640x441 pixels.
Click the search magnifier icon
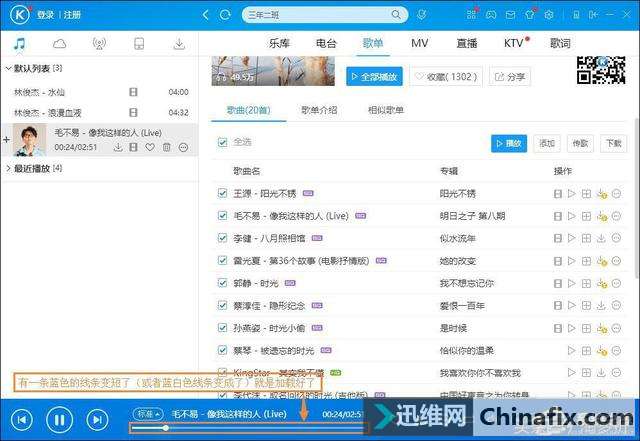(396, 15)
